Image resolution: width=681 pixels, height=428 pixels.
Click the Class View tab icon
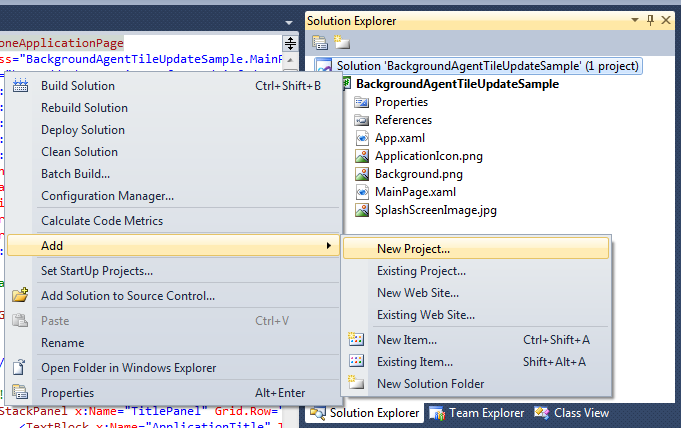pyautogui.click(x=542, y=413)
